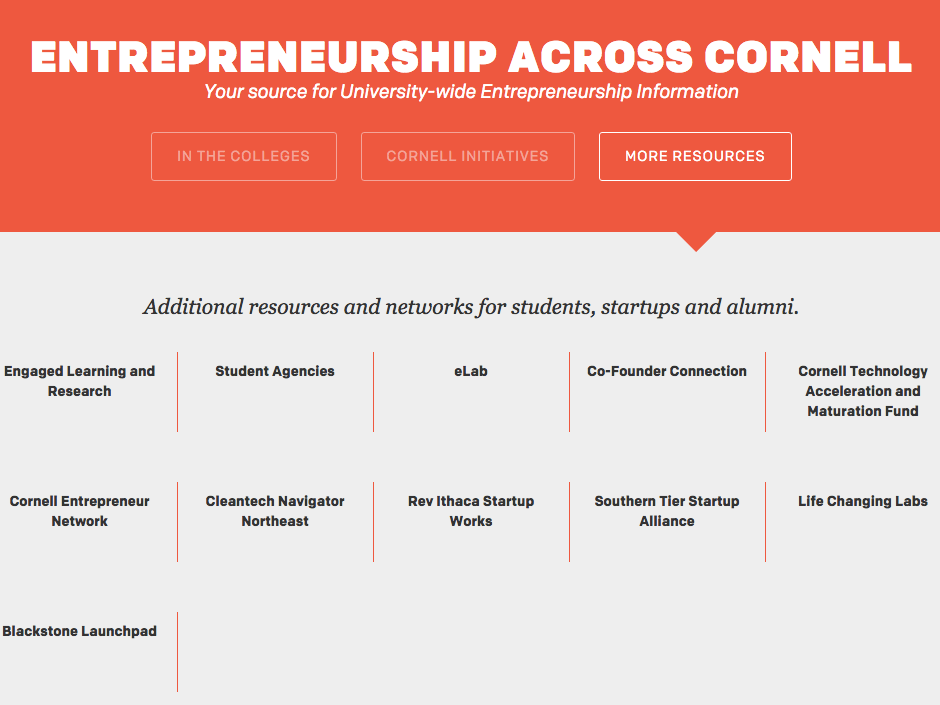The height and width of the screenshot is (705, 940).
Task: Open Engaged Learning and Research link
Action: coord(80,381)
